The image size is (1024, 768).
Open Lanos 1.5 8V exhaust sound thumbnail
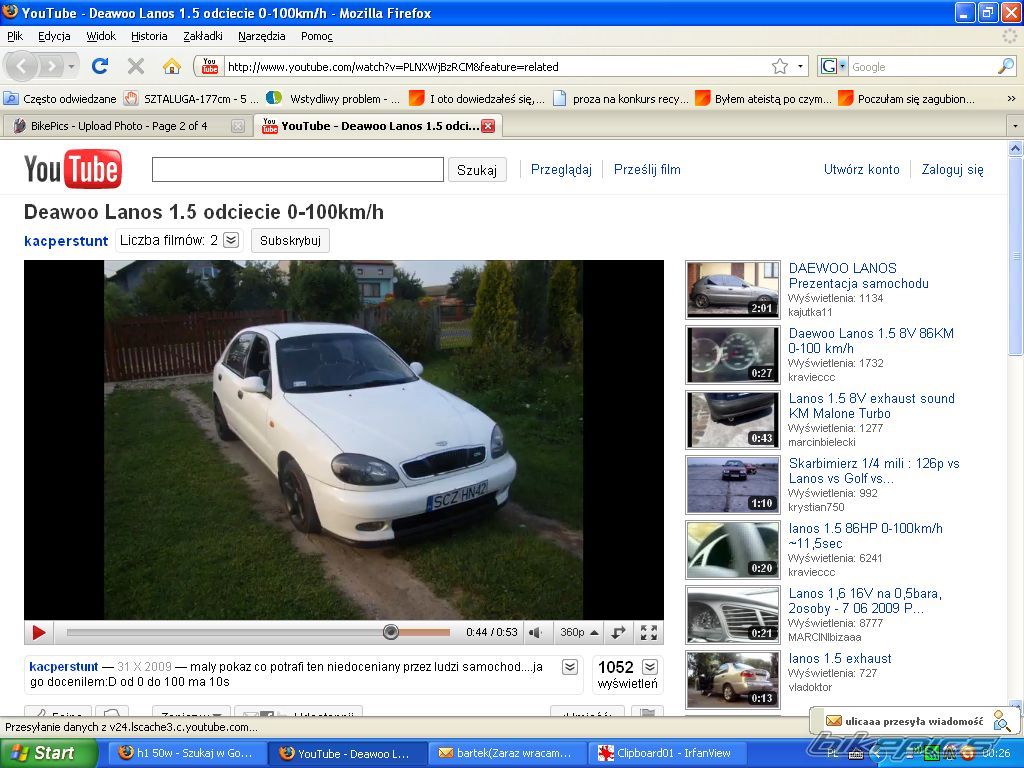(733, 420)
